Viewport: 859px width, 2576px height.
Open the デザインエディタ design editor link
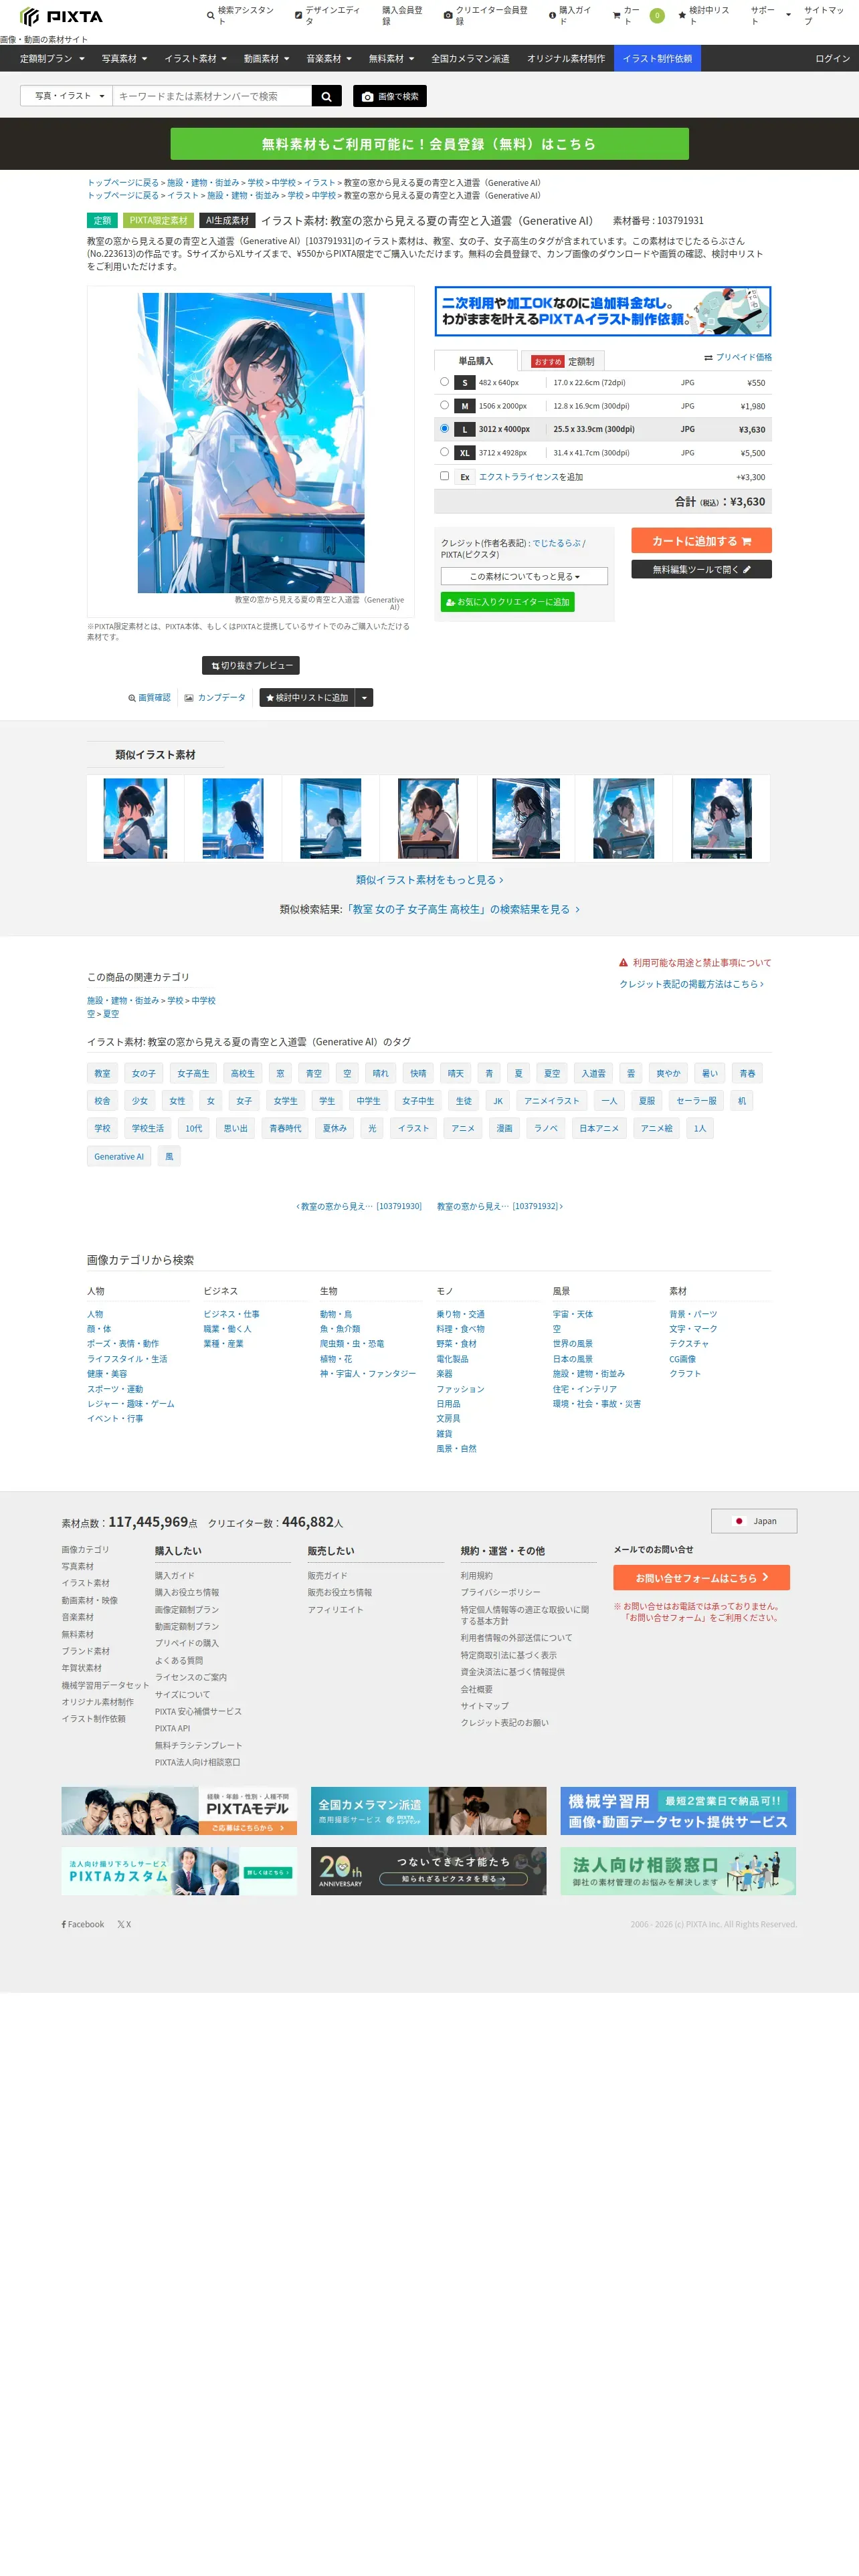pyautogui.click(x=328, y=16)
